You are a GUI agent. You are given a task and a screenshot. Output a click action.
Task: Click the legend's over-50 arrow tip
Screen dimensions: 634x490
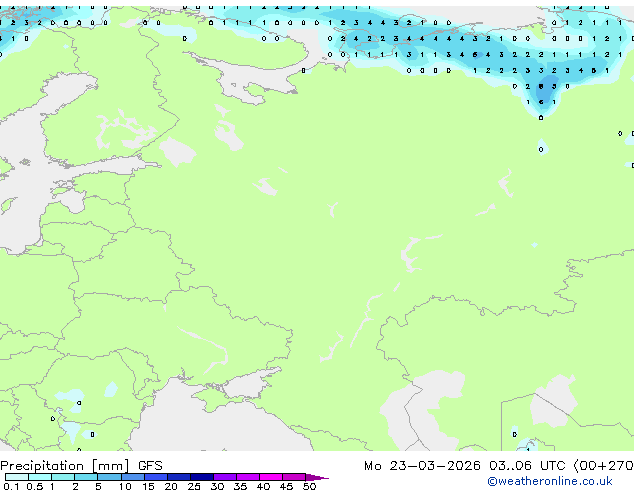pyautogui.click(x=317, y=477)
